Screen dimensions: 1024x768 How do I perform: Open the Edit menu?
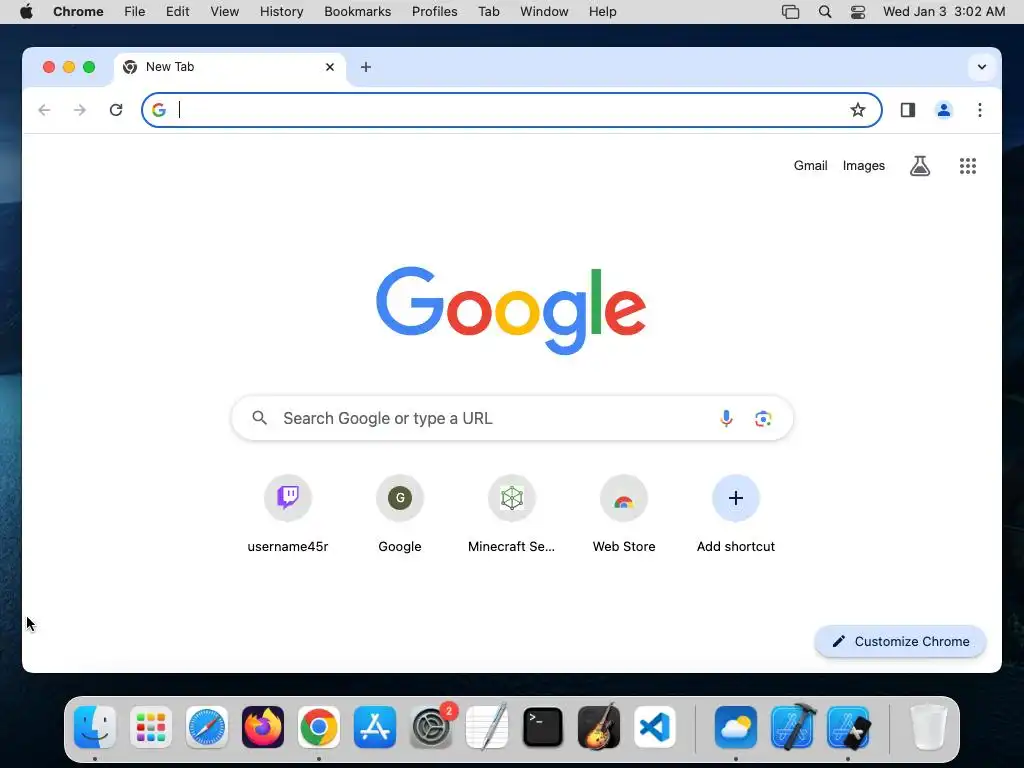coord(178,12)
